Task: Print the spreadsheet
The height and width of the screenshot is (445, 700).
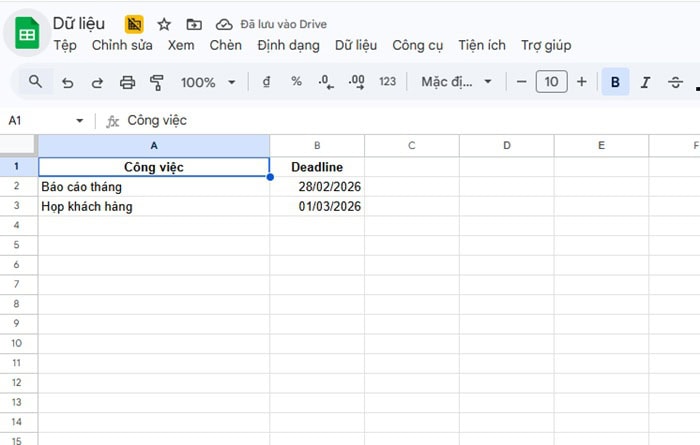Action: pyautogui.click(x=127, y=82)
